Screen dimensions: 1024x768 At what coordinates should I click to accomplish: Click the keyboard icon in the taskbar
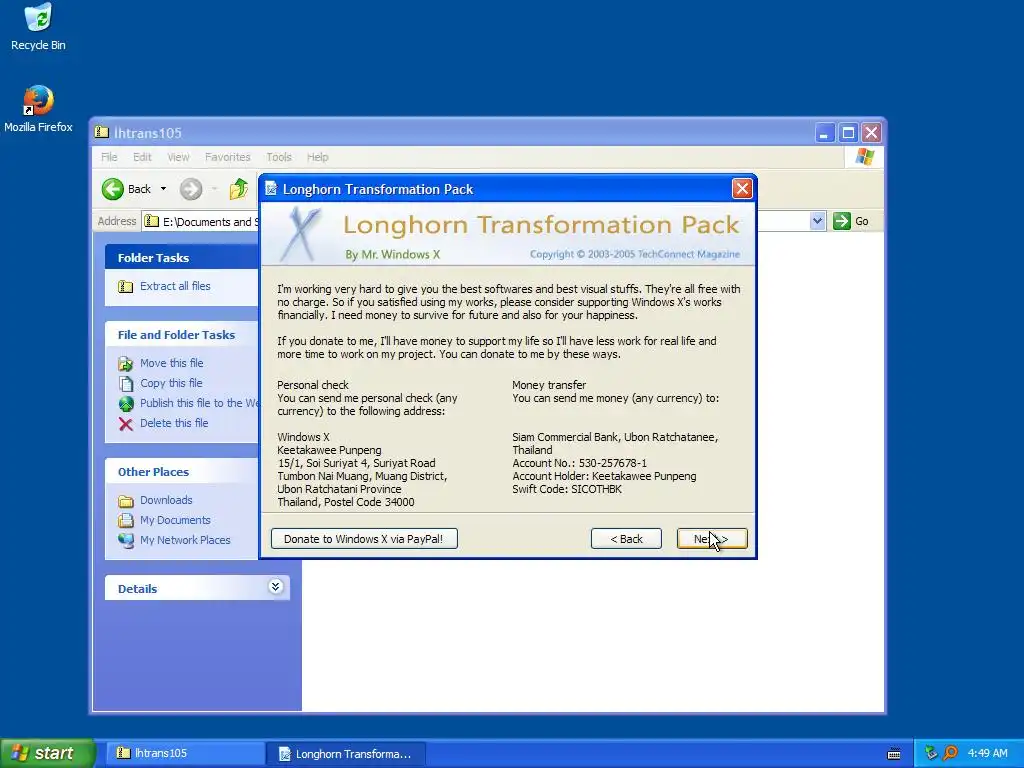[894, 754]
